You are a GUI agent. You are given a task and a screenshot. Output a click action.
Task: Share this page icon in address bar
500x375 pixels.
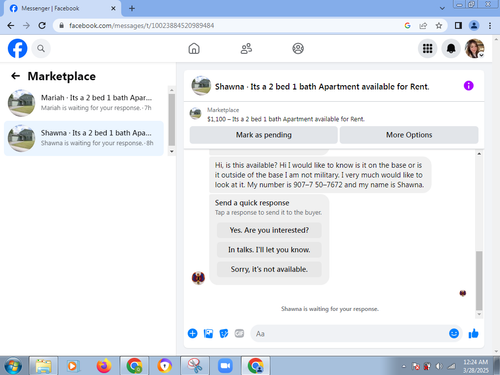point(423,26)
